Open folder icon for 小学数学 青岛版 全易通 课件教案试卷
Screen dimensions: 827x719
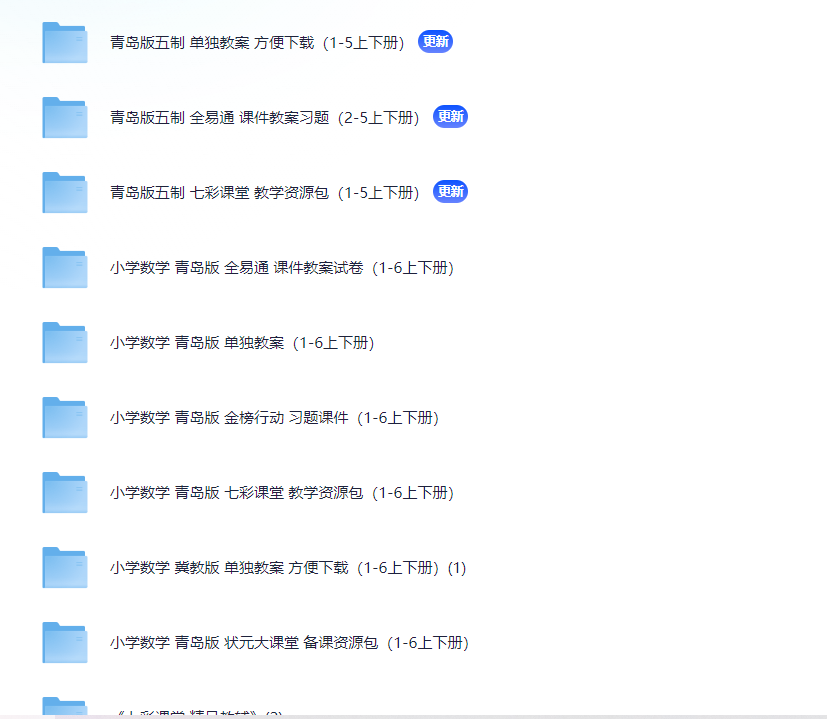(65, 267)
